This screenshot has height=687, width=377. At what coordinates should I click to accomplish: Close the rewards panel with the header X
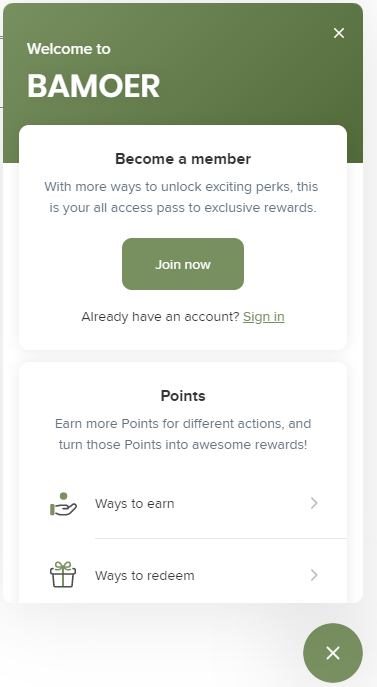click(x=338, y=33)
